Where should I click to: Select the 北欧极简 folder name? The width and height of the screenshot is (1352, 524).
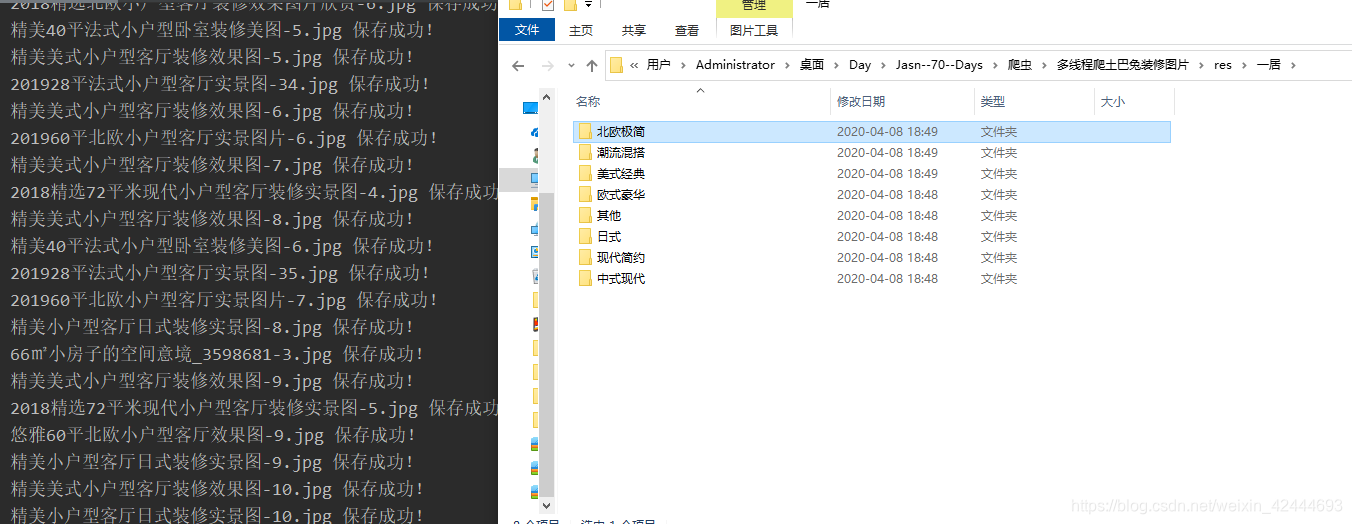pyautogui.click(x=621, y=131)
